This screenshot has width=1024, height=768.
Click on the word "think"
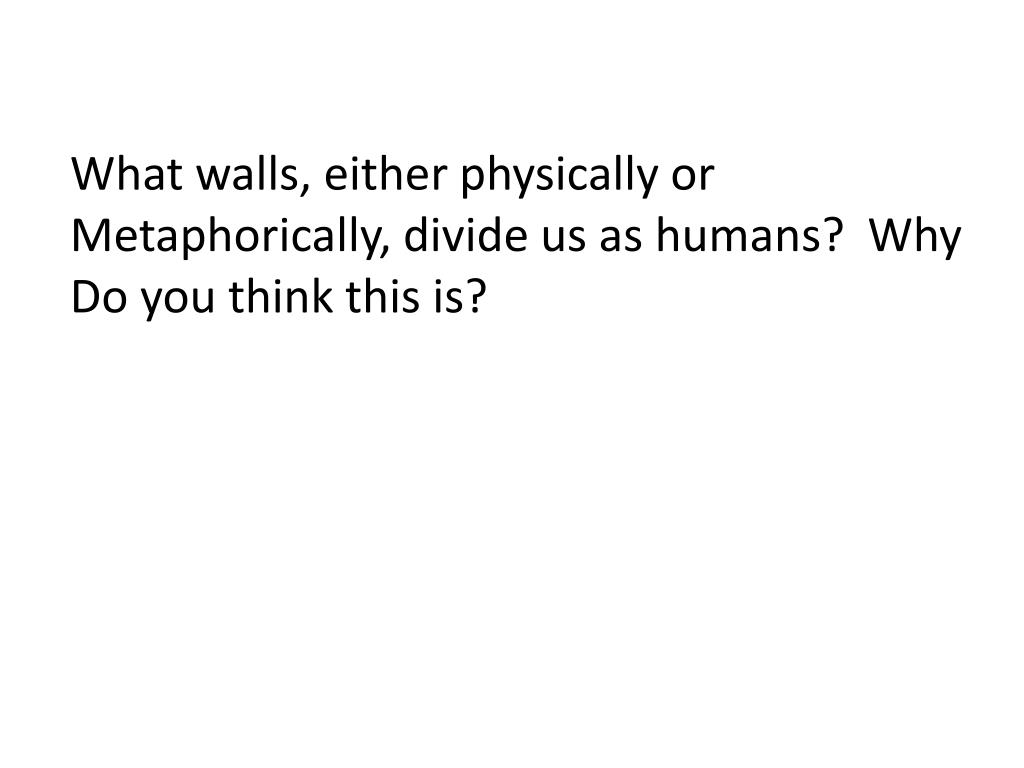click(x=280, y=296)
